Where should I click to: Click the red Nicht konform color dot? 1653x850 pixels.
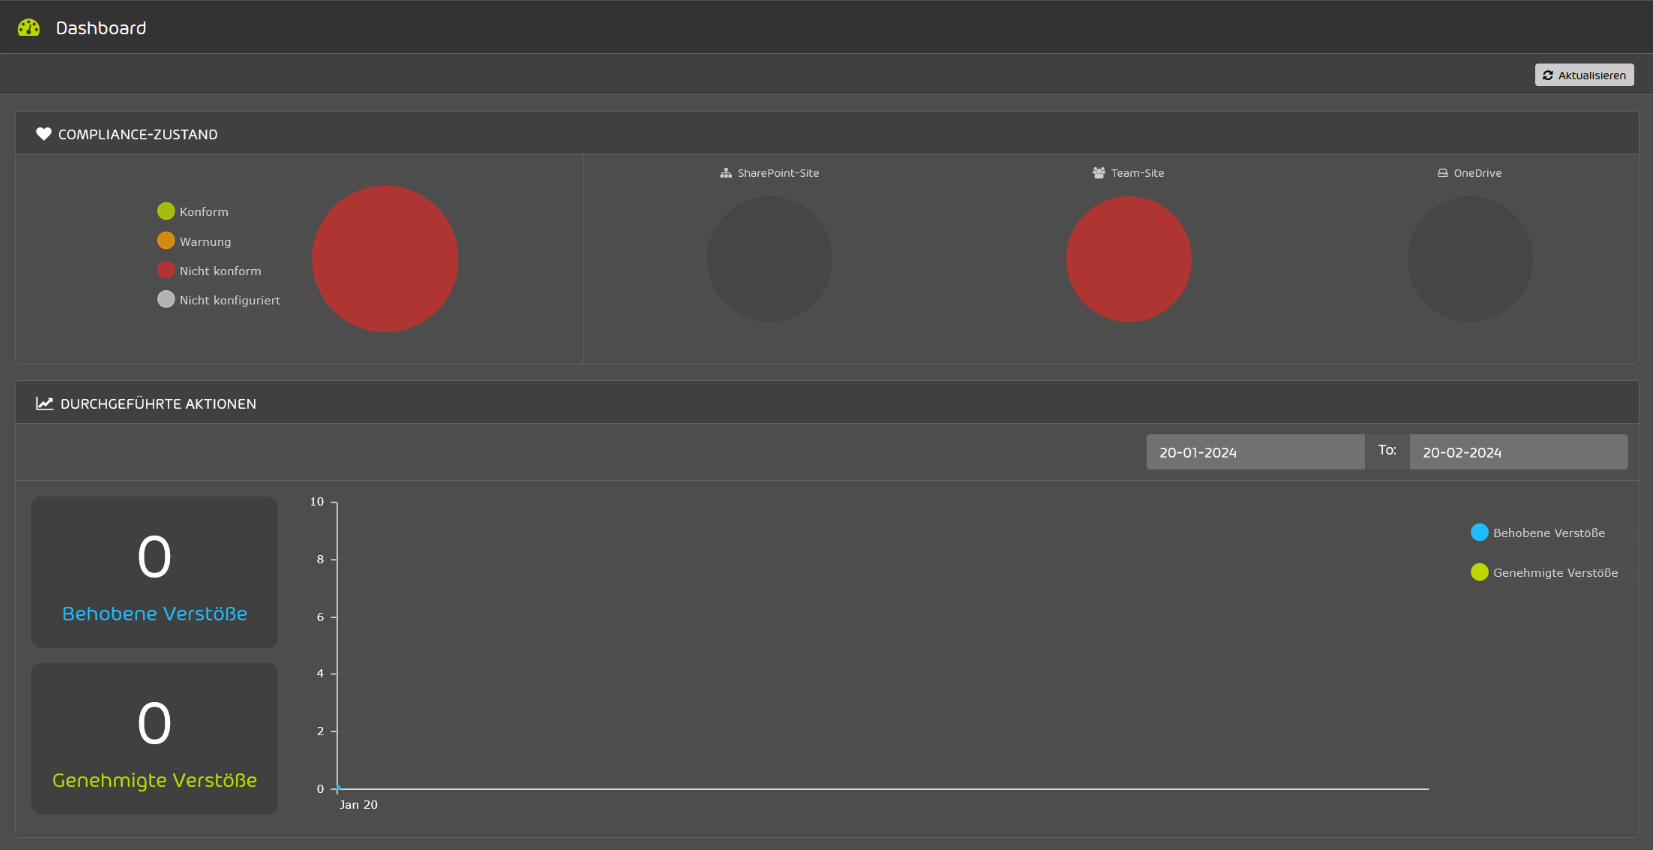(x=166, y=270)
